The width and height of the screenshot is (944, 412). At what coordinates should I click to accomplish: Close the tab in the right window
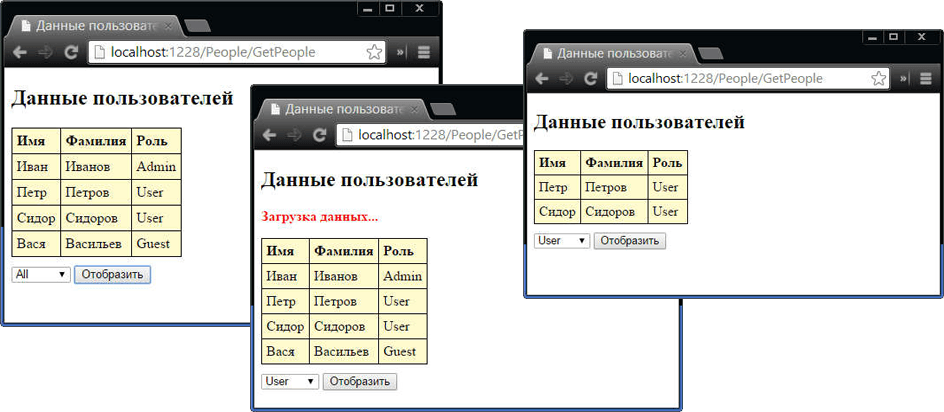click(682, 53)
